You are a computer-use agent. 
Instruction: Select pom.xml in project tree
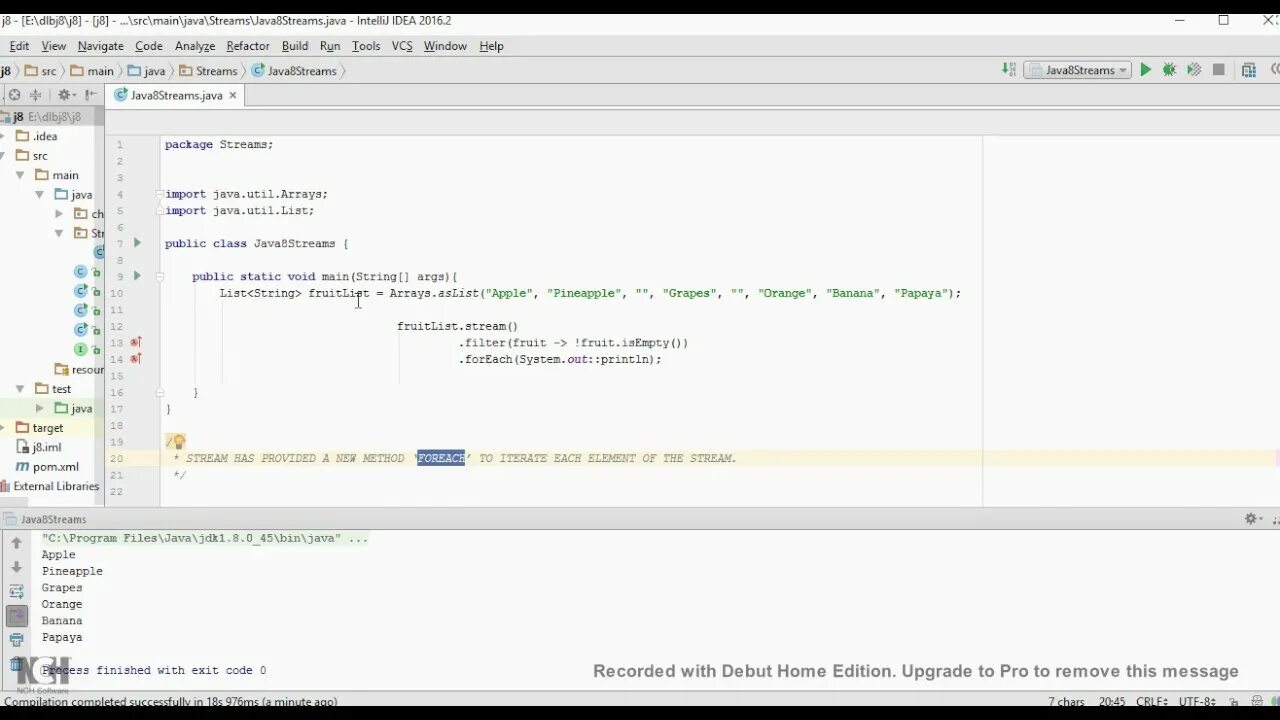pos(47,467)
